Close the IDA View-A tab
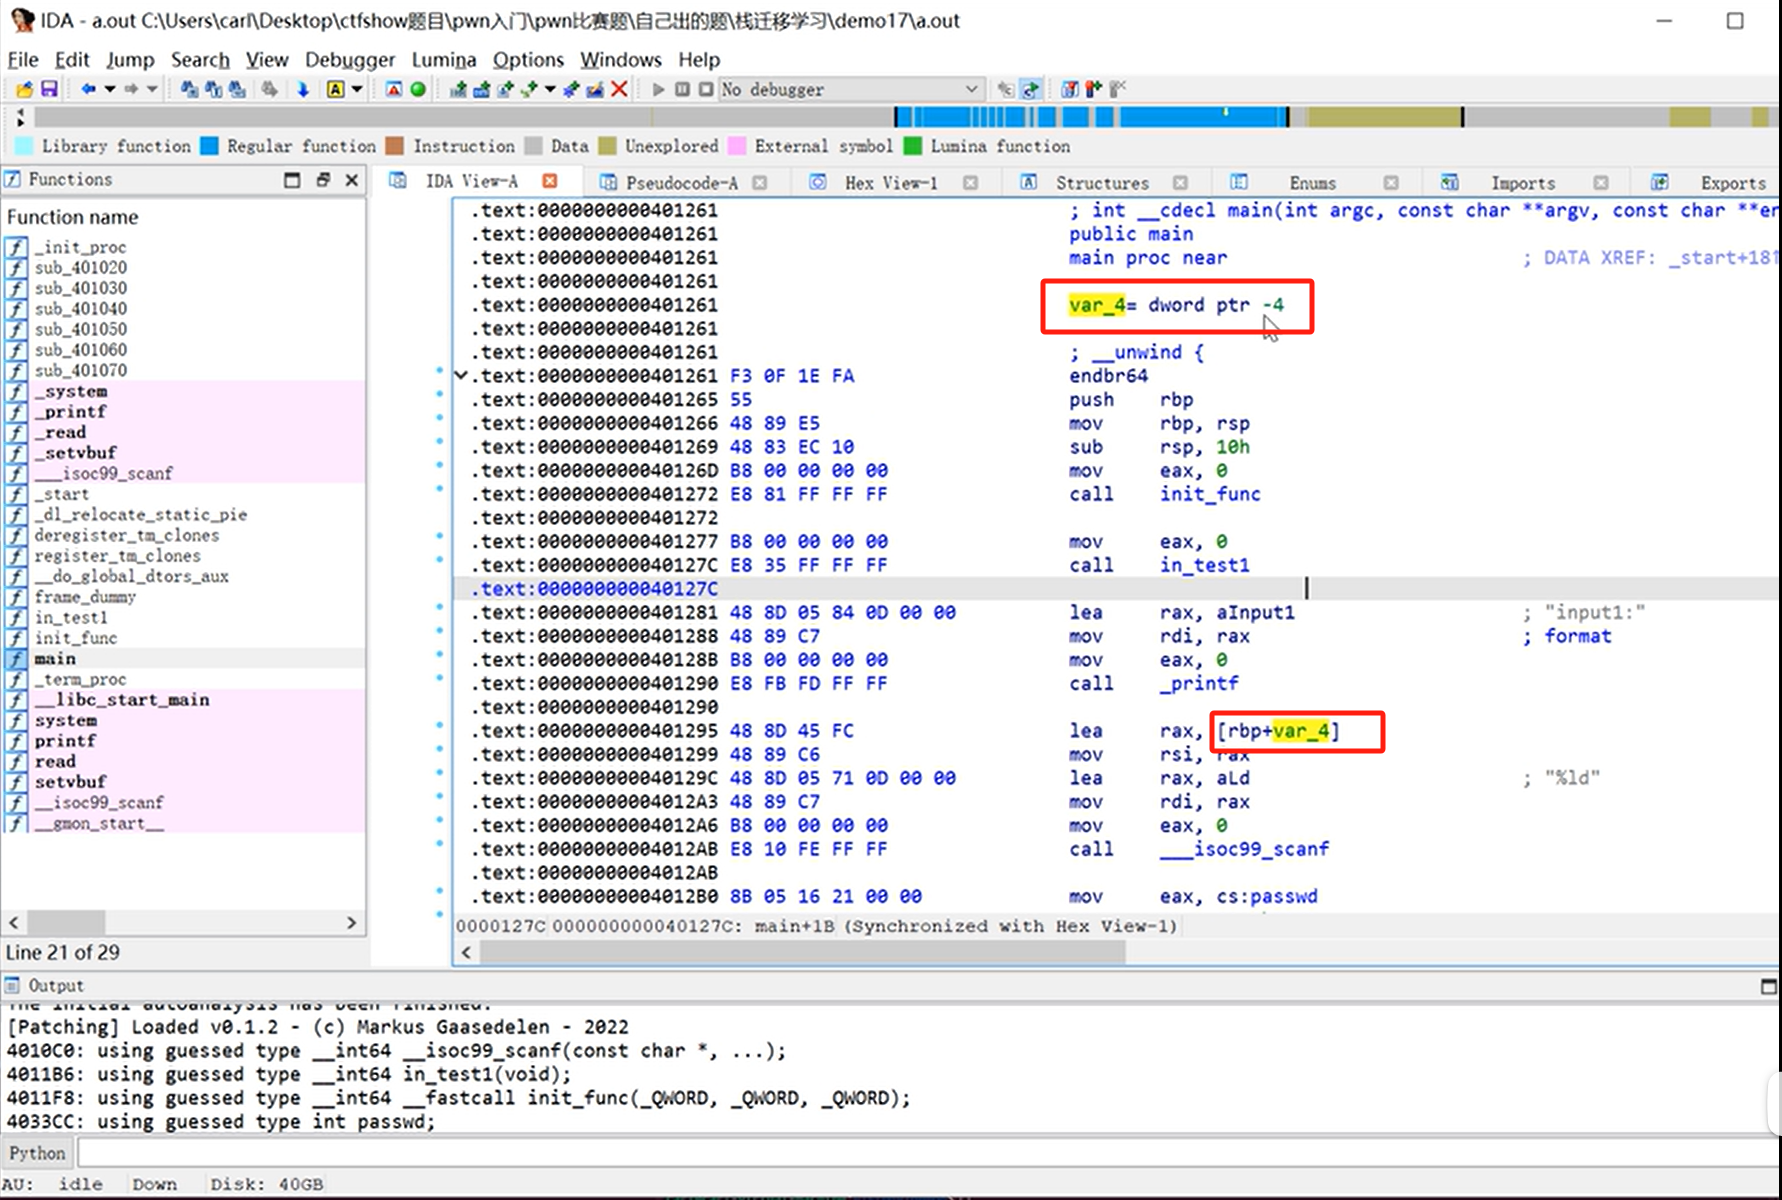Viewport: 1782px width, 1200px height. pyautogui.click(x=549, y=181)
